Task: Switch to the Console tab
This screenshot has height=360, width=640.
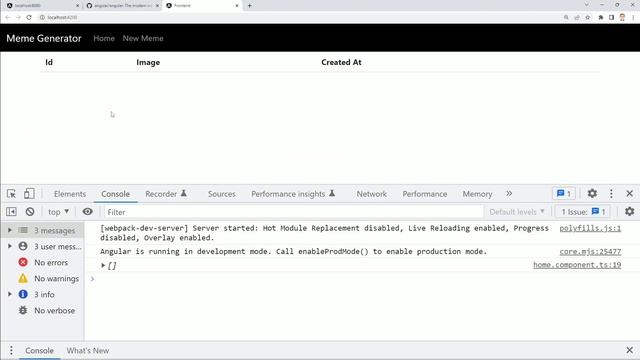Action: (116, 194)
